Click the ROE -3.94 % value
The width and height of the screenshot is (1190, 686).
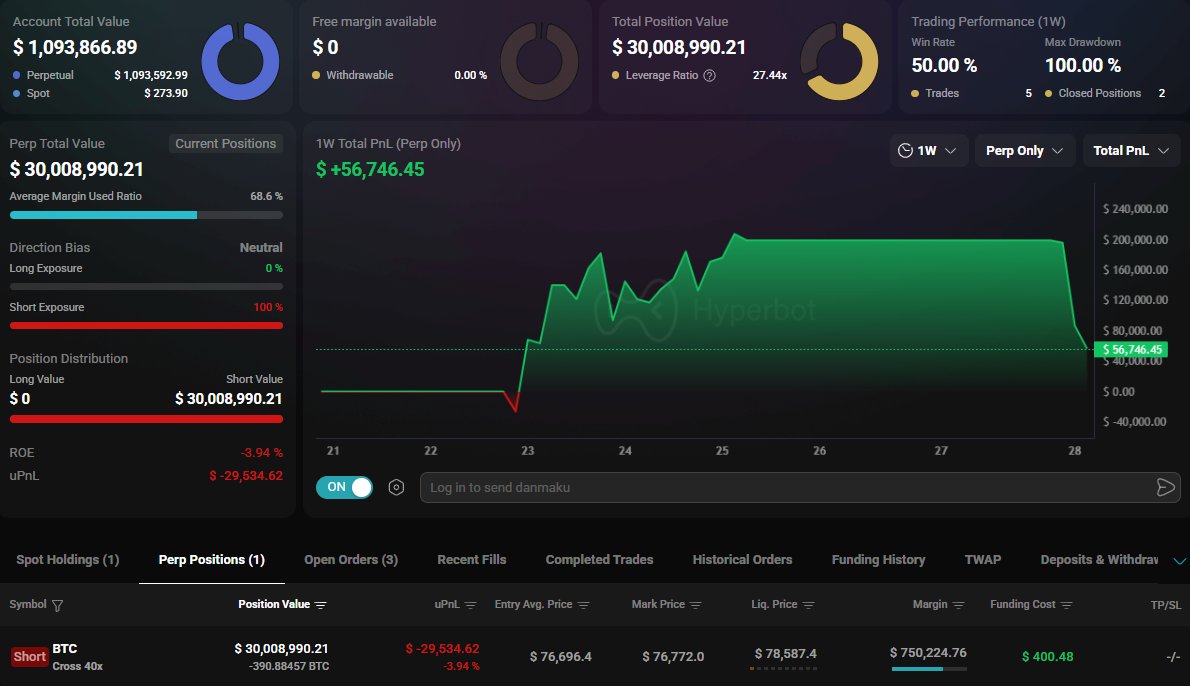tap(262, 452)
